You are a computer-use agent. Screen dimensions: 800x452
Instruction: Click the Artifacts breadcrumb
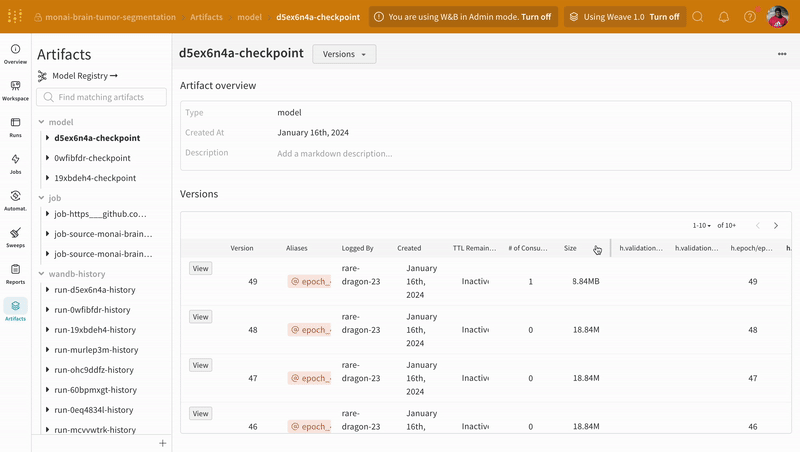pos(206,17)
